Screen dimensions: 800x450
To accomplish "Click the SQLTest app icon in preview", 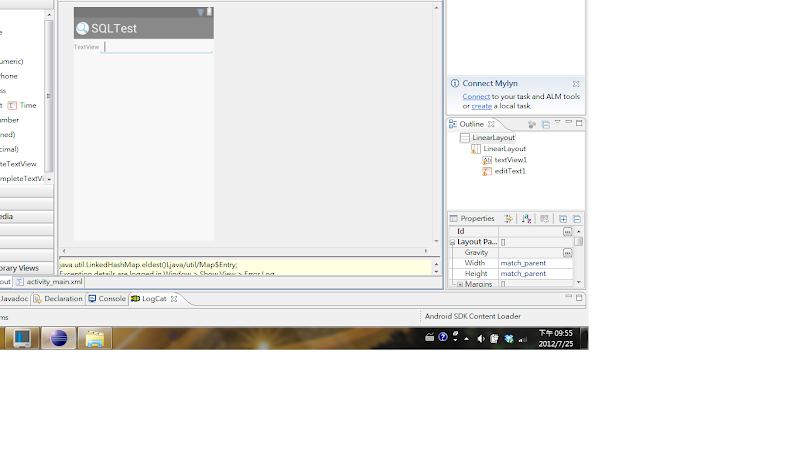I will pyautogui.click(x=82, y=29).
